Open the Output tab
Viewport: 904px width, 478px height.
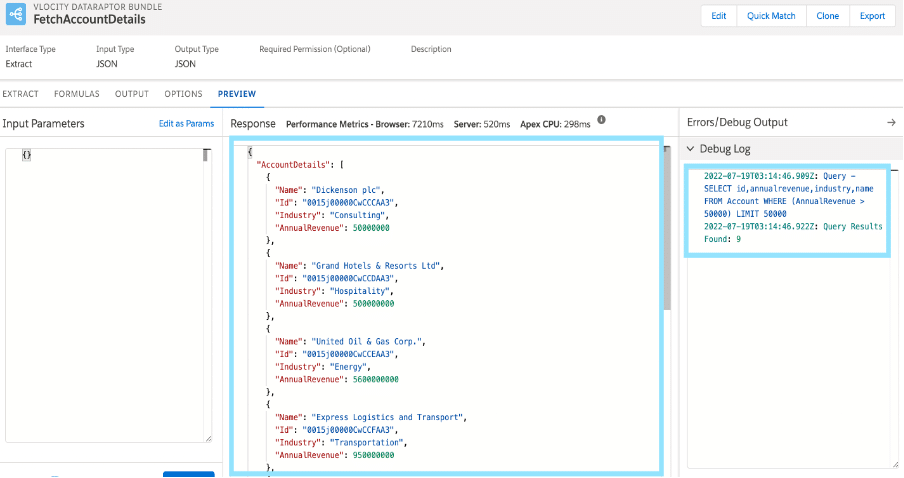point(132,94)
